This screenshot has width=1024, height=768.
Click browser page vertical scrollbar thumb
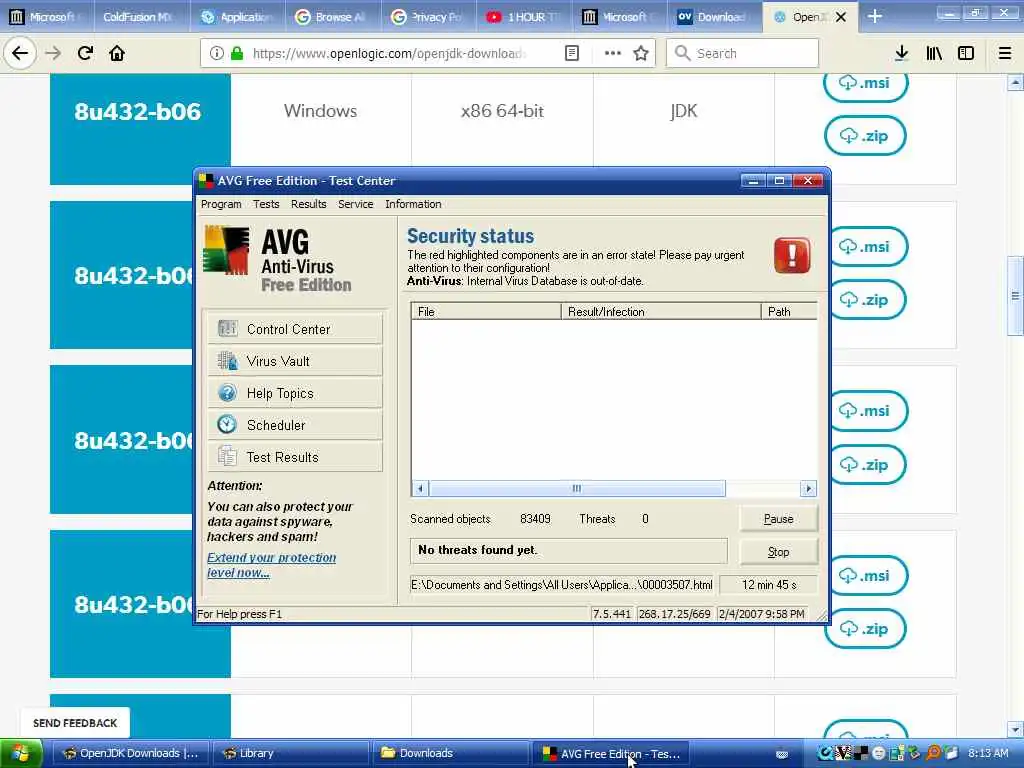[x=1015, y=296]
